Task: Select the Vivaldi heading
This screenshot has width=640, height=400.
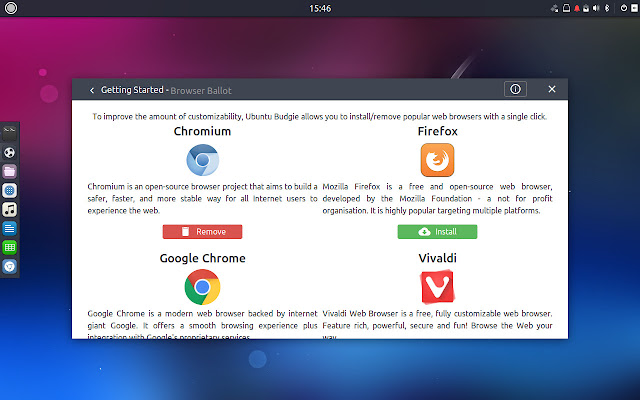Action: point(437,258)
